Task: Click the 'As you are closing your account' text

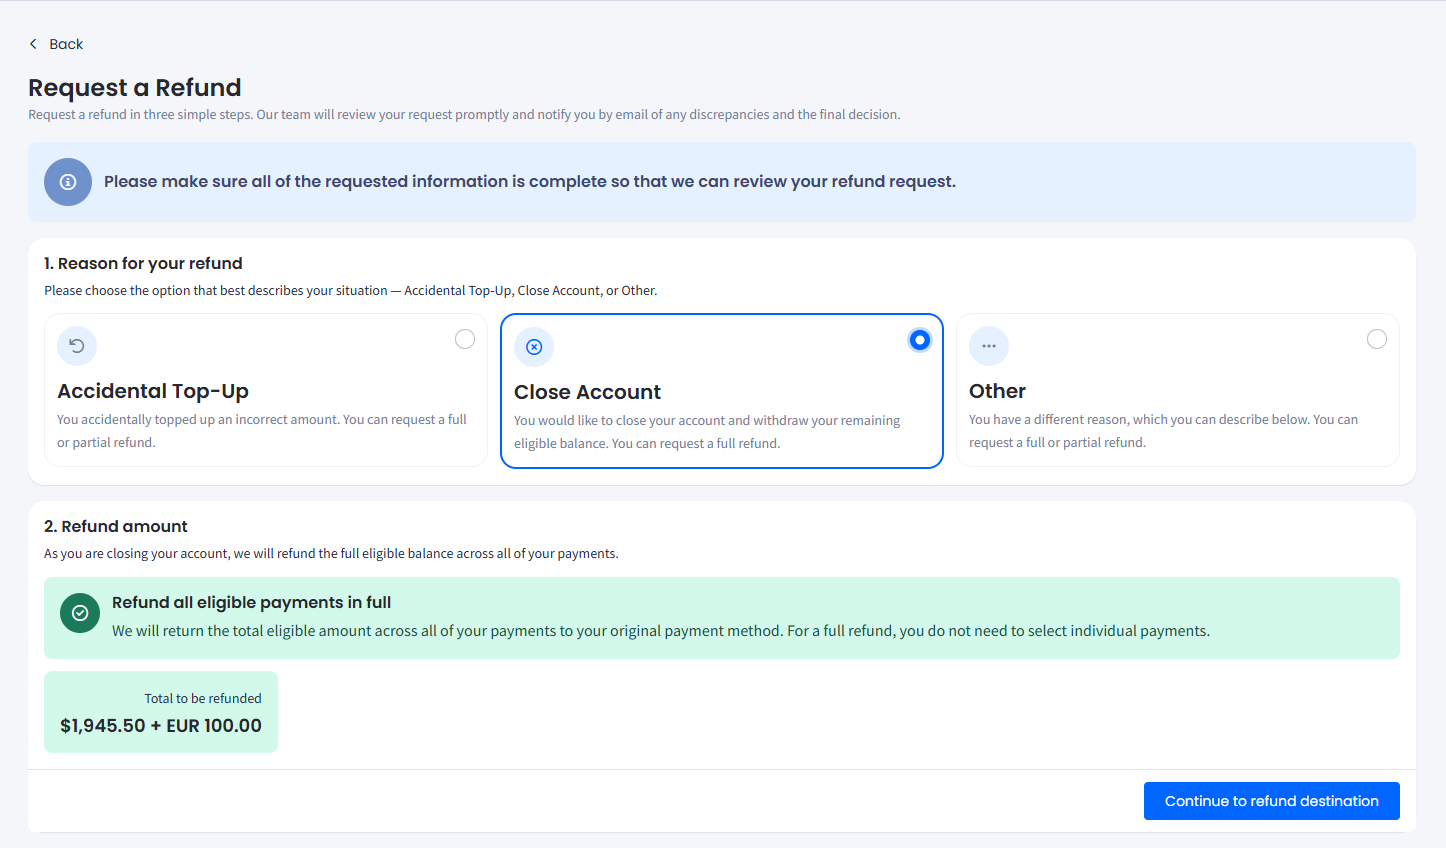Action: pos(331,553)
